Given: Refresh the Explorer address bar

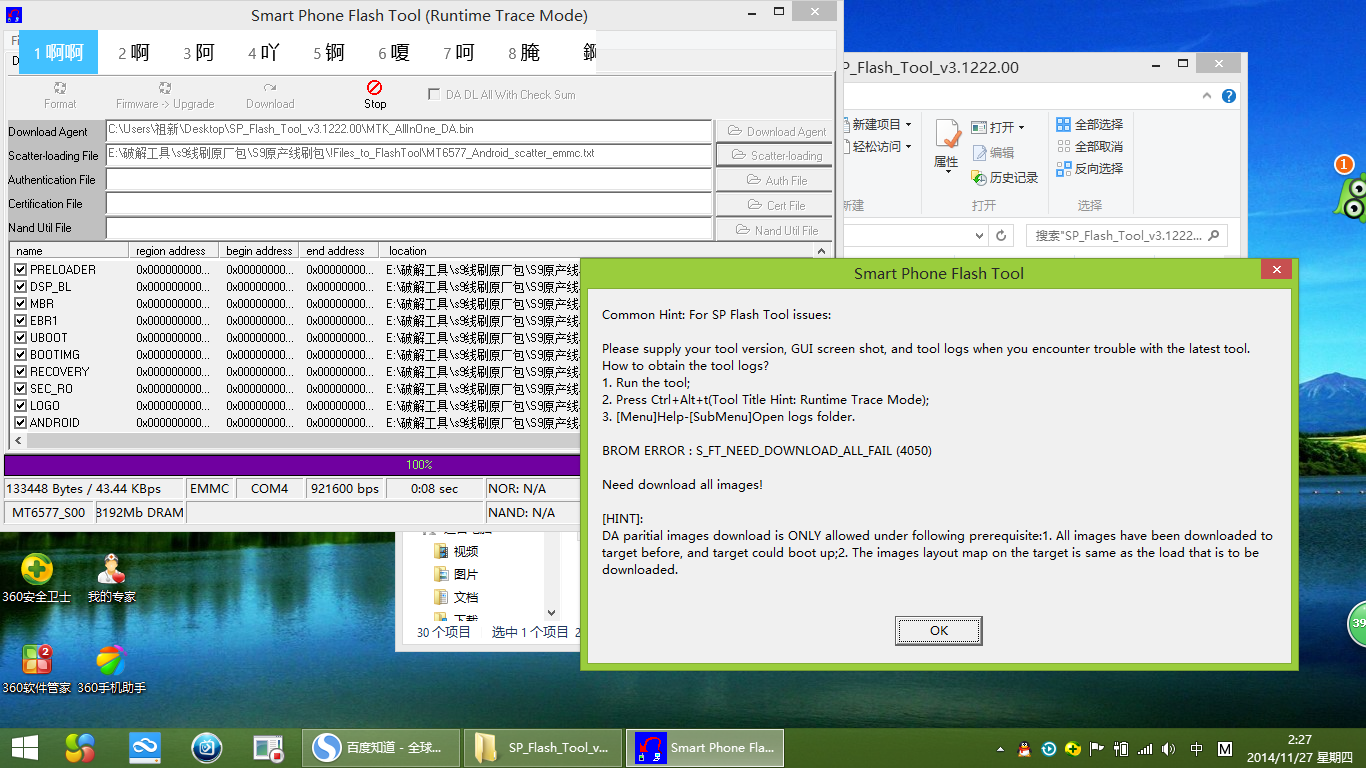Looking at the screenshot, I should coord(1001,236).
